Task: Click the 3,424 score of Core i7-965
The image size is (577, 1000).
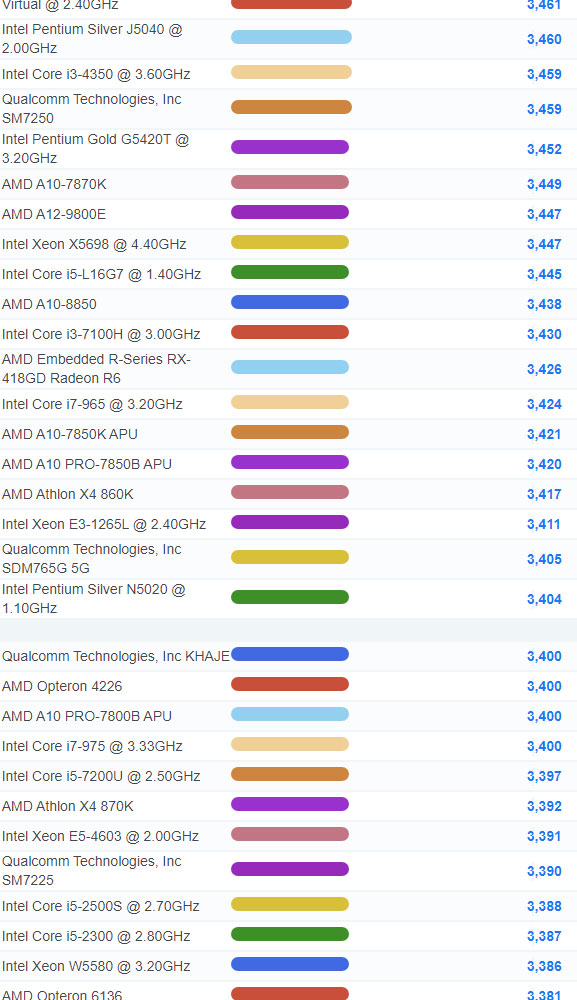Action: click(x=544, y=404)
